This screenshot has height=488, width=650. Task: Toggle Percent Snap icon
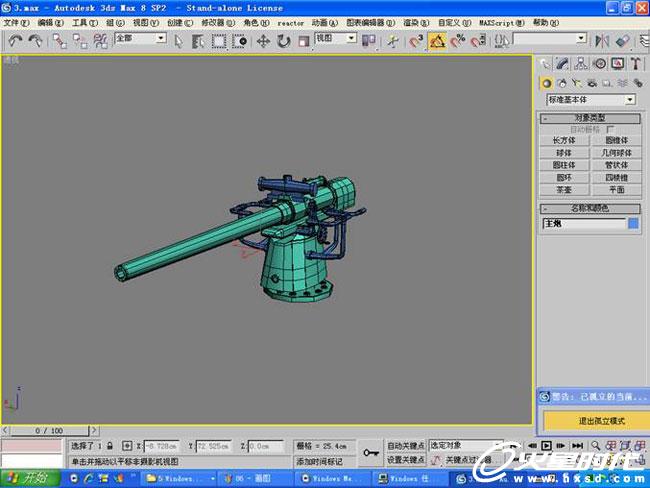point(458,41)
